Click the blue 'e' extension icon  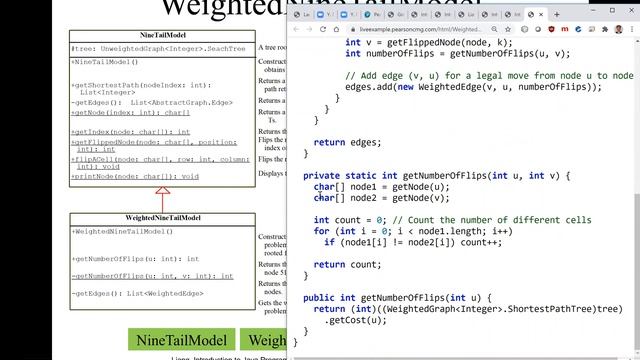tap(578, 29)
